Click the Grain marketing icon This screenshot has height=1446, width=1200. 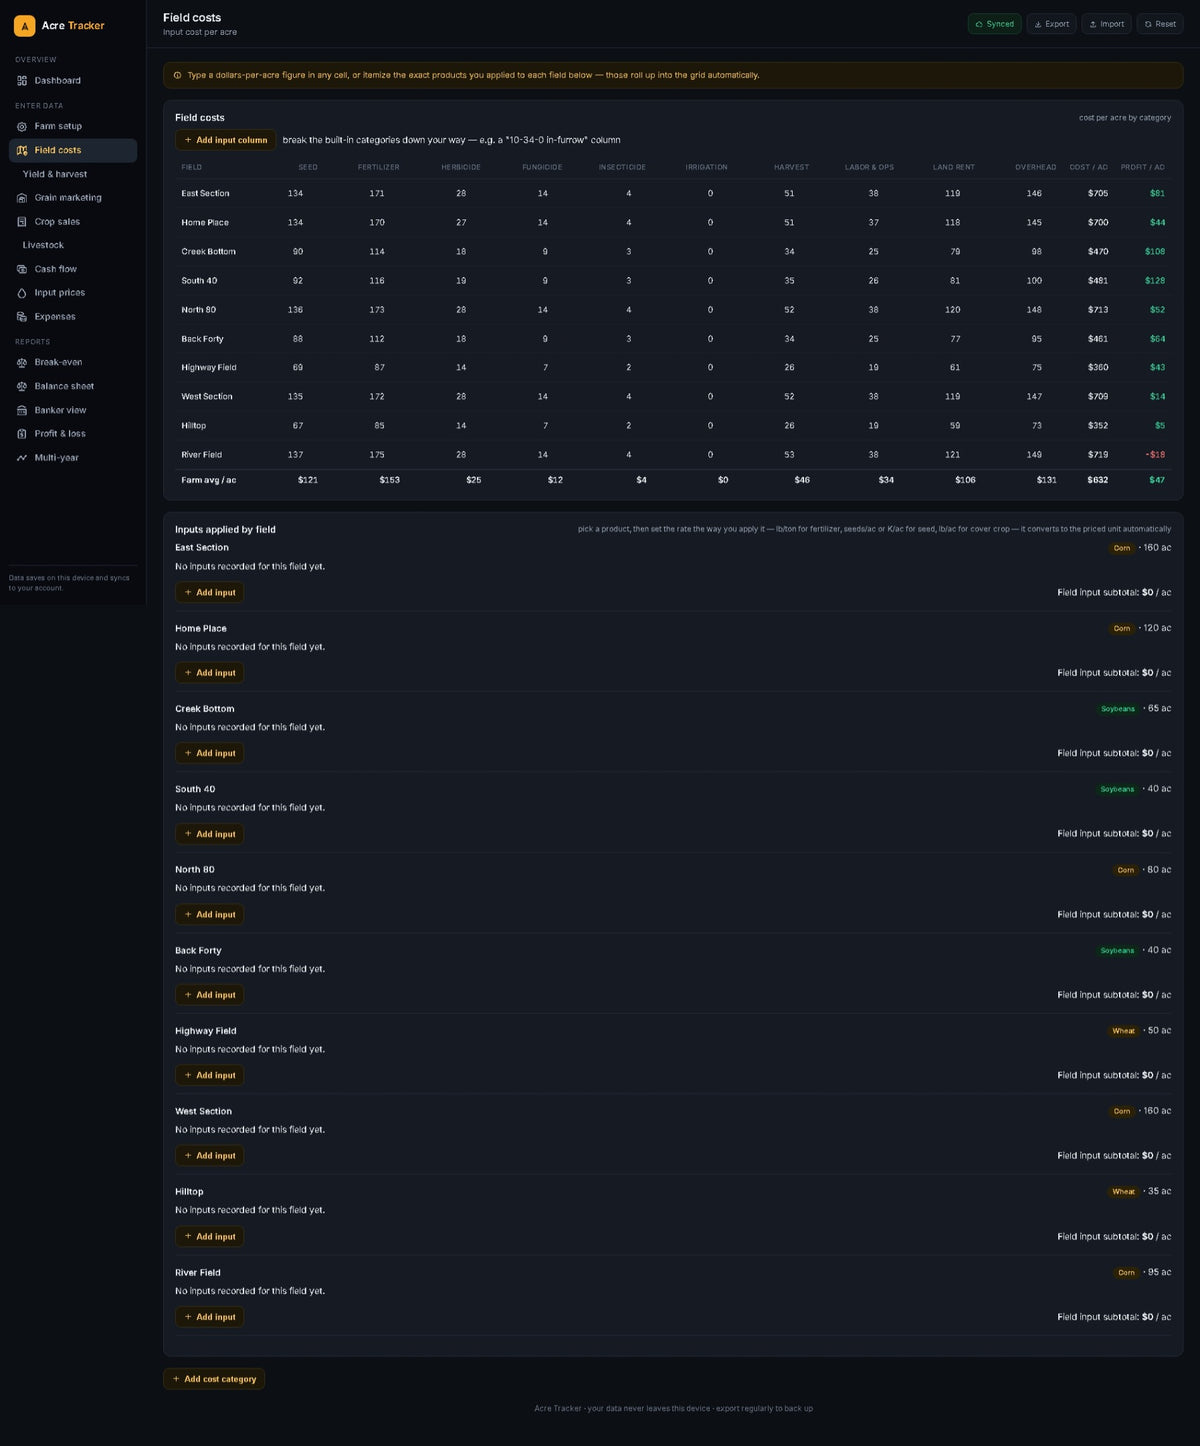[22, 198]
